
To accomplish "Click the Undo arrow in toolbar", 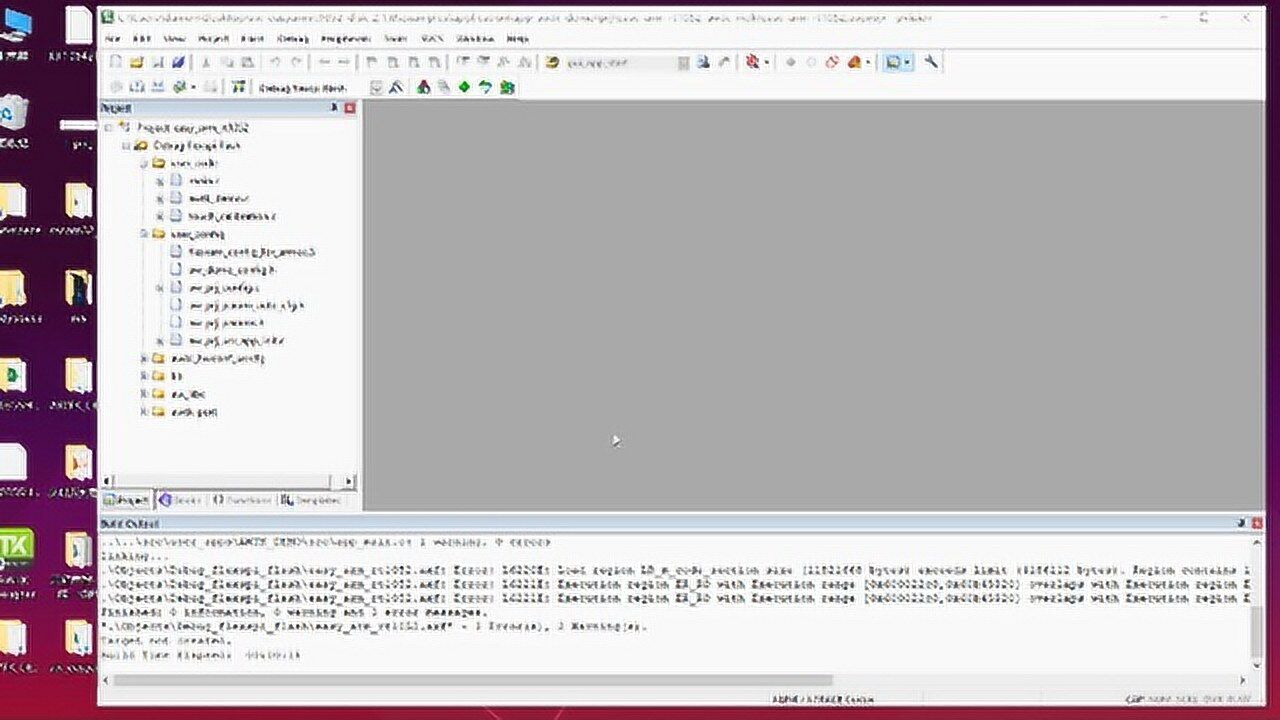I will (275, 62).
